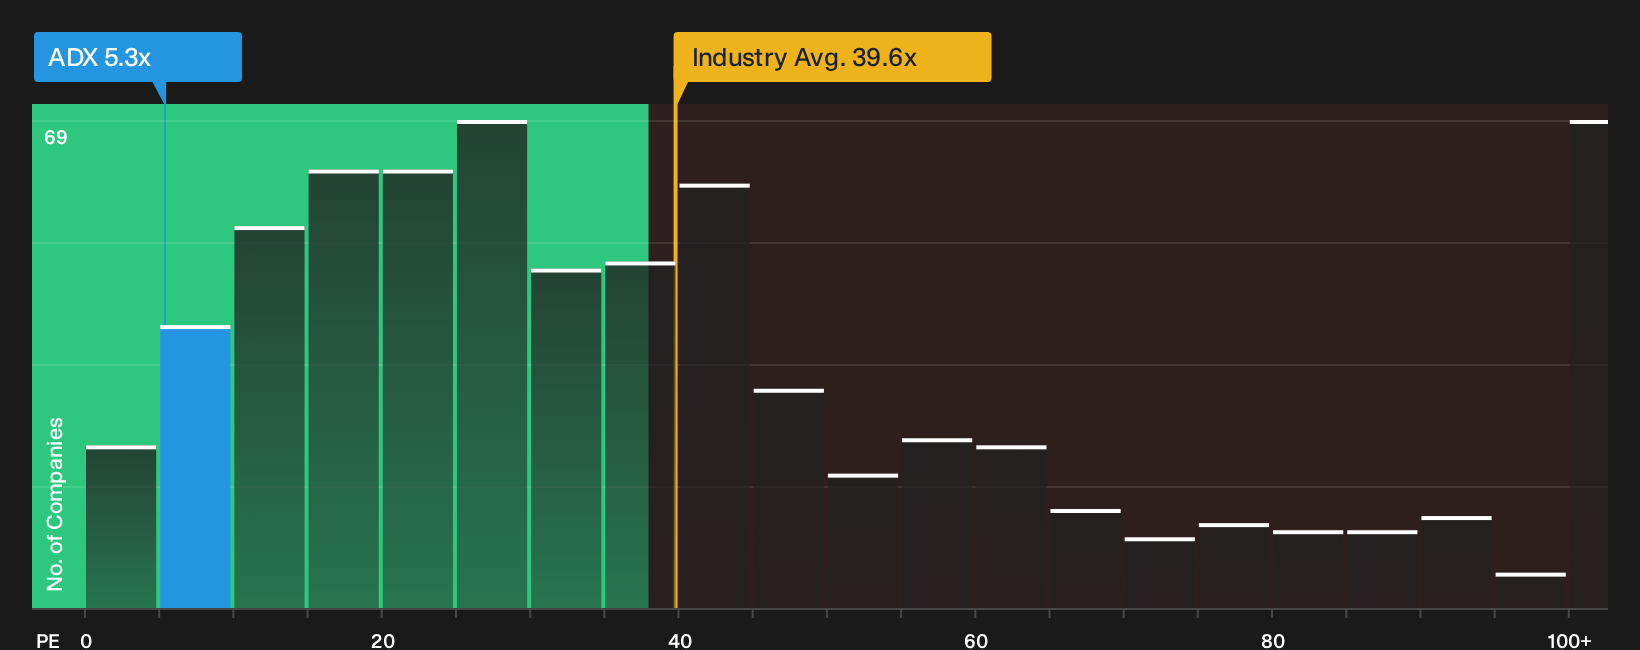Image resolution: width=1640 pixels, height=650 pixels.
Task: Click the x-axis label 60
Action: tap(976, 640)
